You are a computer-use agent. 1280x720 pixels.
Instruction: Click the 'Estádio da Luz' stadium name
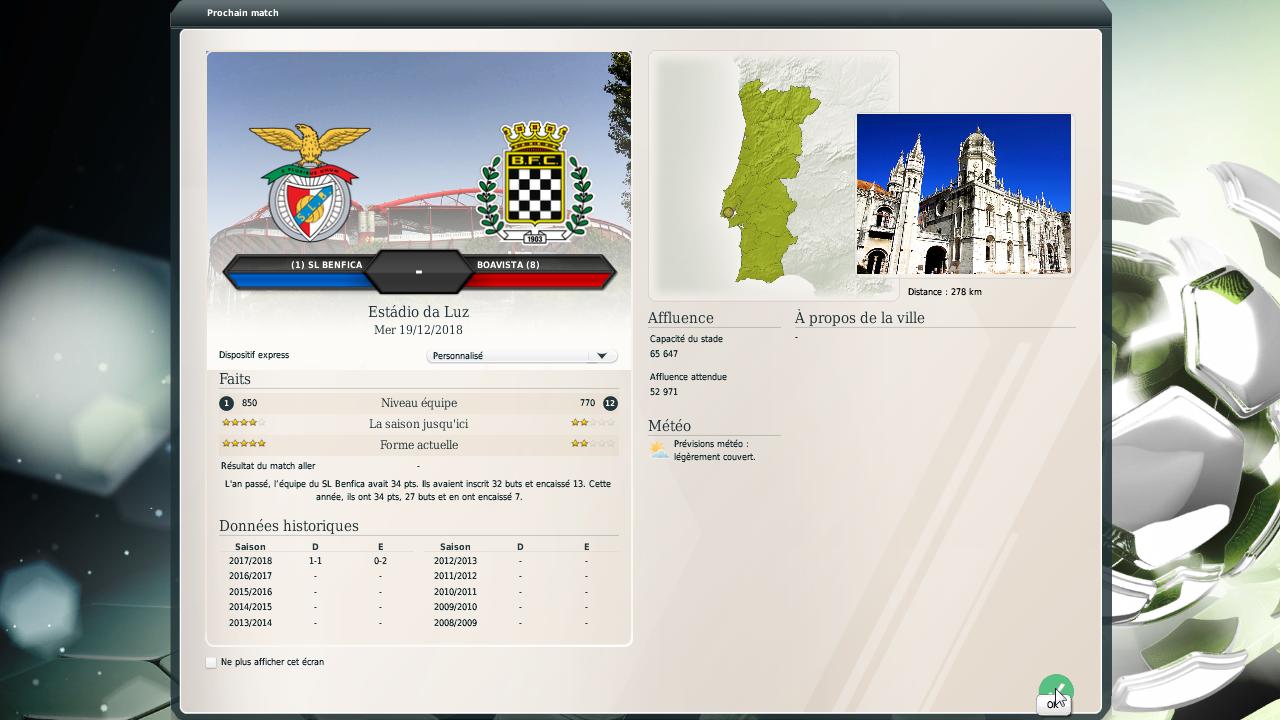click(x=418, y=312)
